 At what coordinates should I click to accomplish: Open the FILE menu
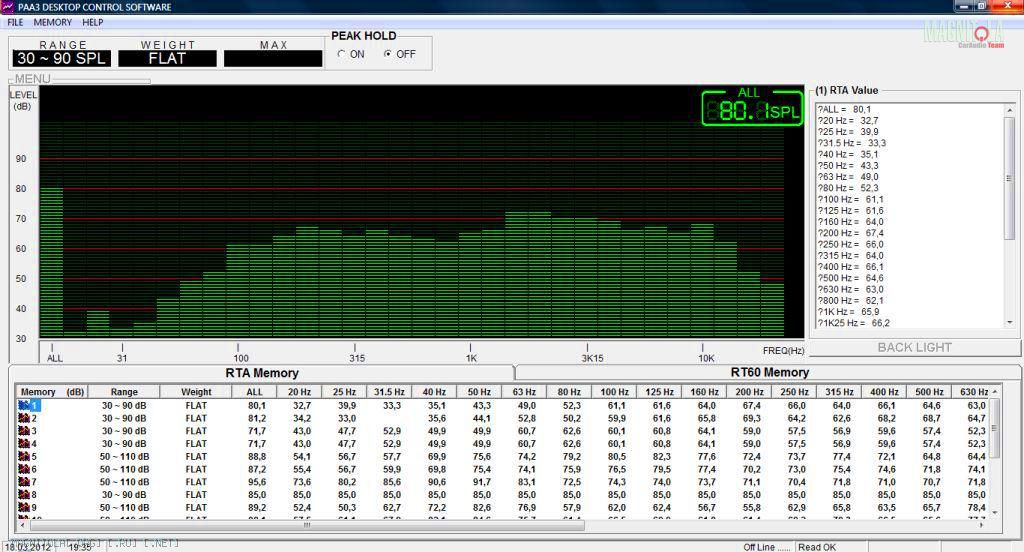point(15,22)
